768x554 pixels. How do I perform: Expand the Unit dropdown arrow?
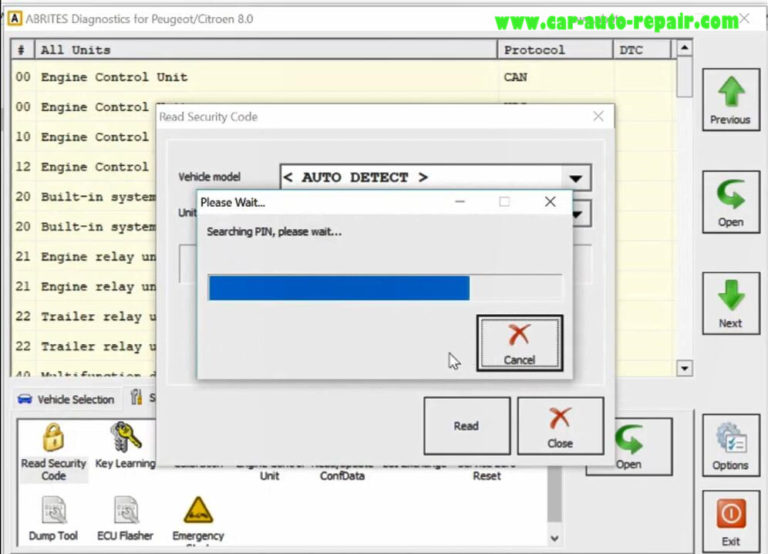click(x=578, y=214)
